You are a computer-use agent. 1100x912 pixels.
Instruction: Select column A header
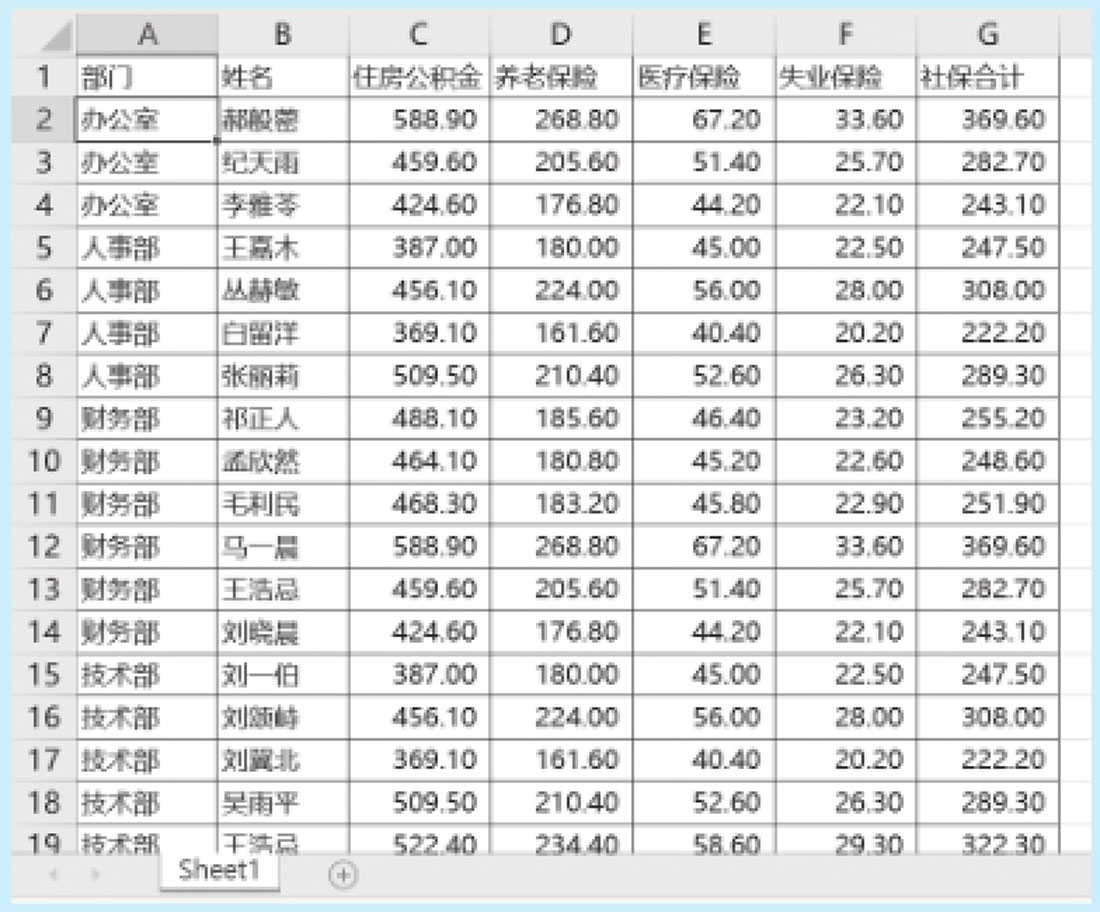pyautogui.click(x=147, y=34)
